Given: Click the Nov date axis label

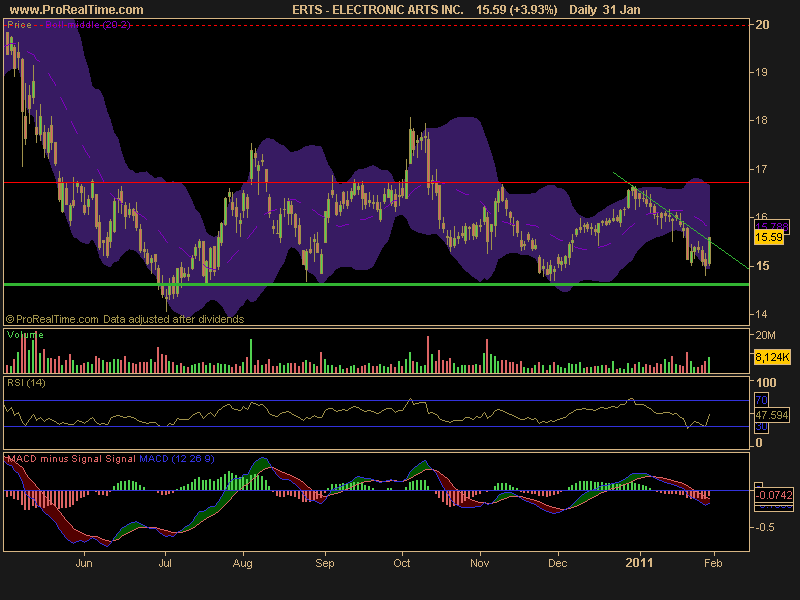Looking at the screenshot, I should 480,563.
